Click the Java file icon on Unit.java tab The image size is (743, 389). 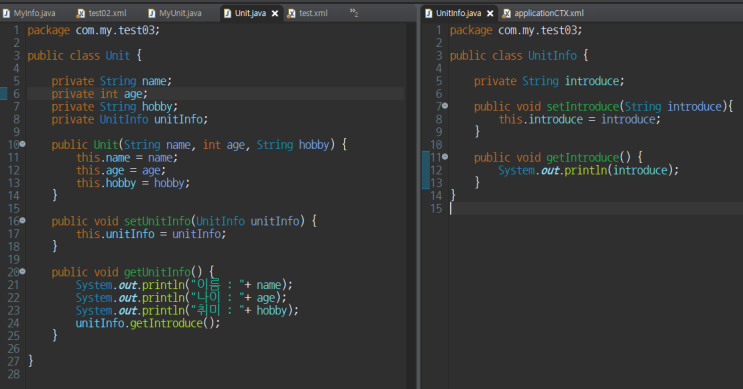pos(227,13)
